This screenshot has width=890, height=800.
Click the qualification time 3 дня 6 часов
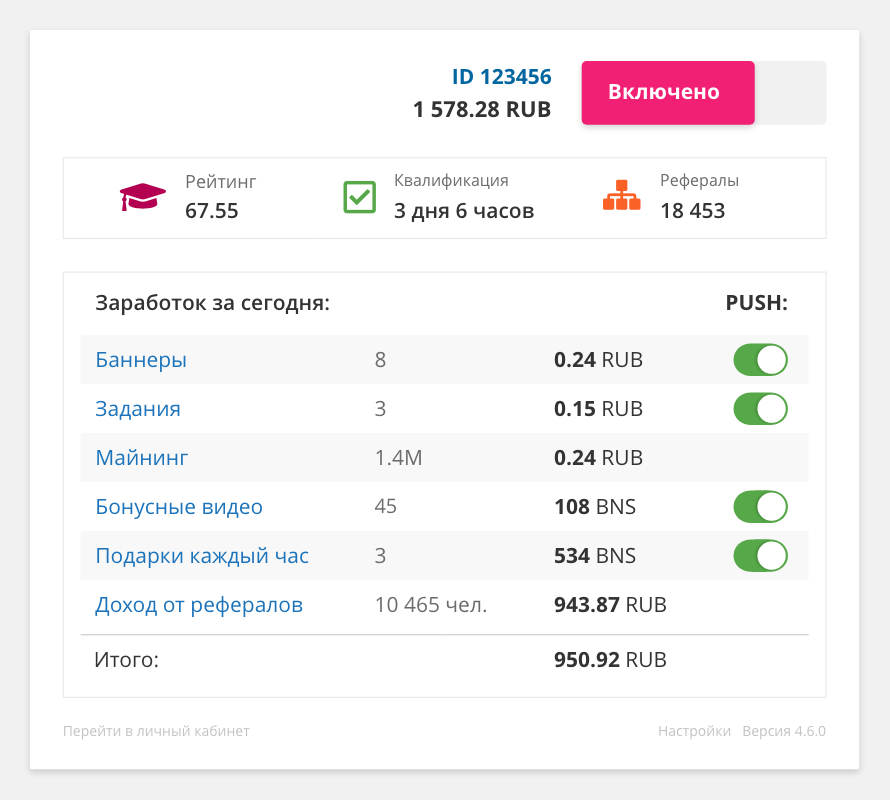click(464, 211)
